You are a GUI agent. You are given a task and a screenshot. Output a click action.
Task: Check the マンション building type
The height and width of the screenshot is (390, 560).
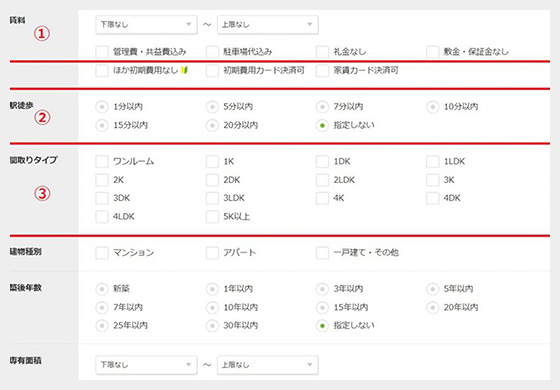point(102,252)
